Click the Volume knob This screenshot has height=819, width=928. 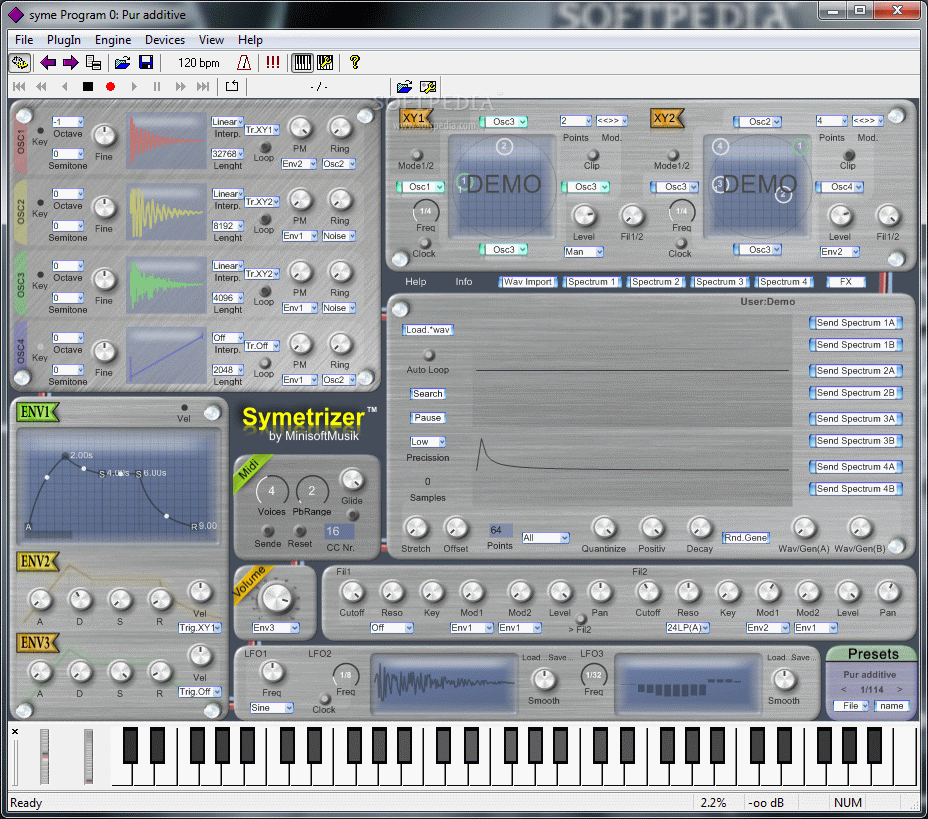276,598
